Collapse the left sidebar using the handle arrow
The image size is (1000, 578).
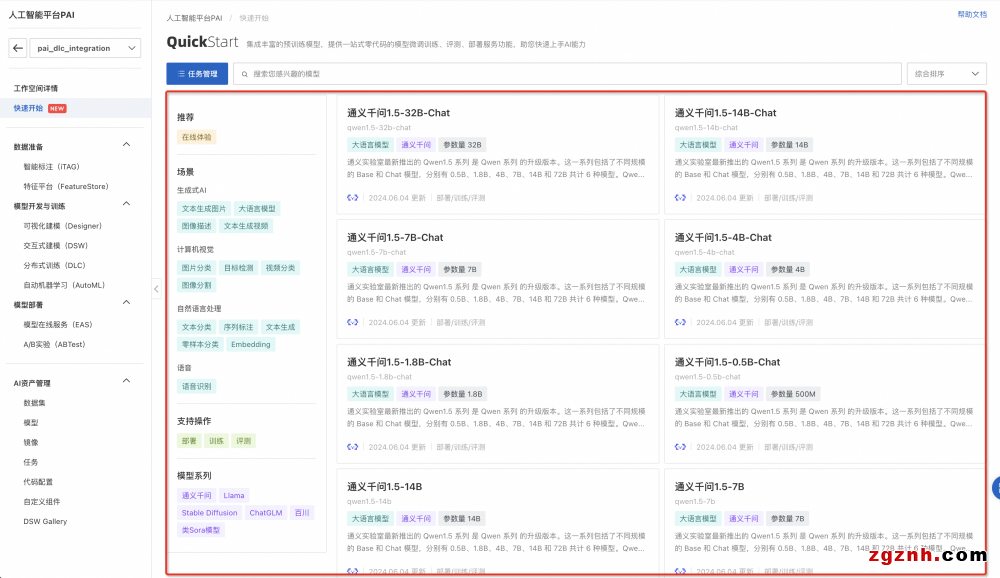[155, 289]
